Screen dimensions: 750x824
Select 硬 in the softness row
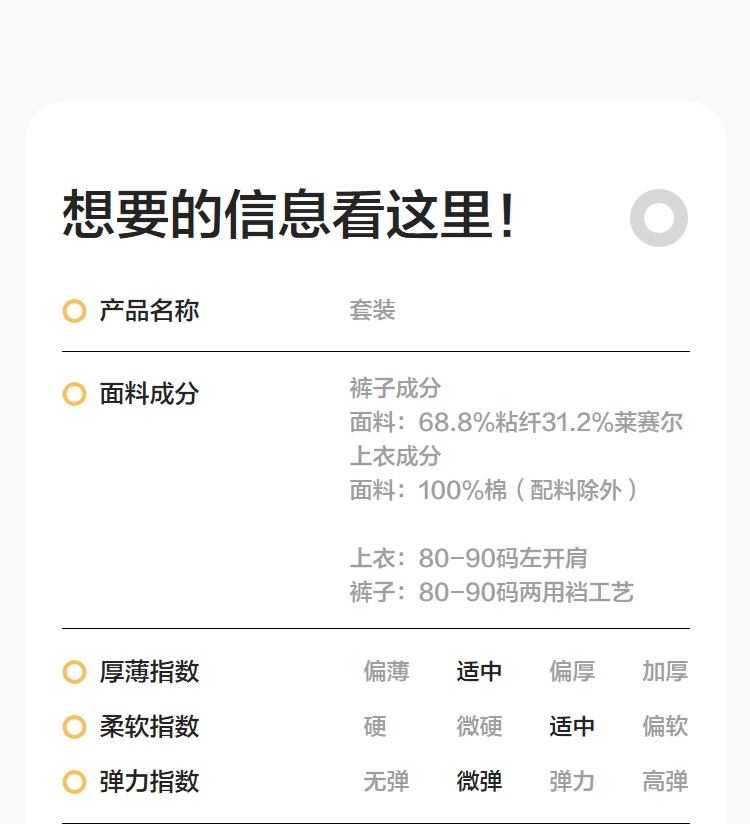pyautogui.click(x=375, y=727)
